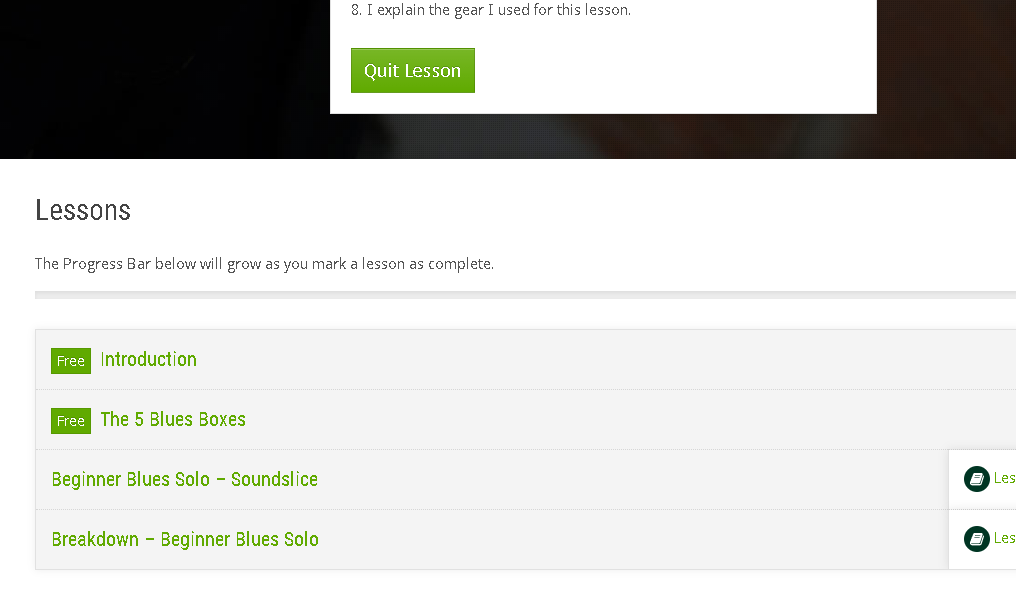
Task: Click step 8 gear explanation text
Action: click(x=491, y=10)
